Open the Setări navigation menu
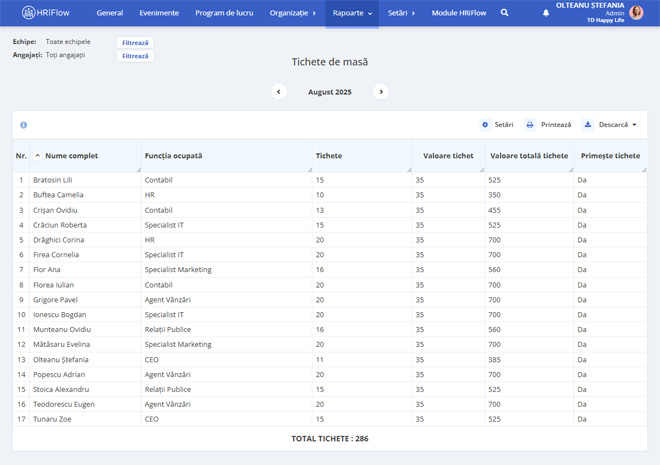Screen dimensions: 660x465 coord(401,13)
